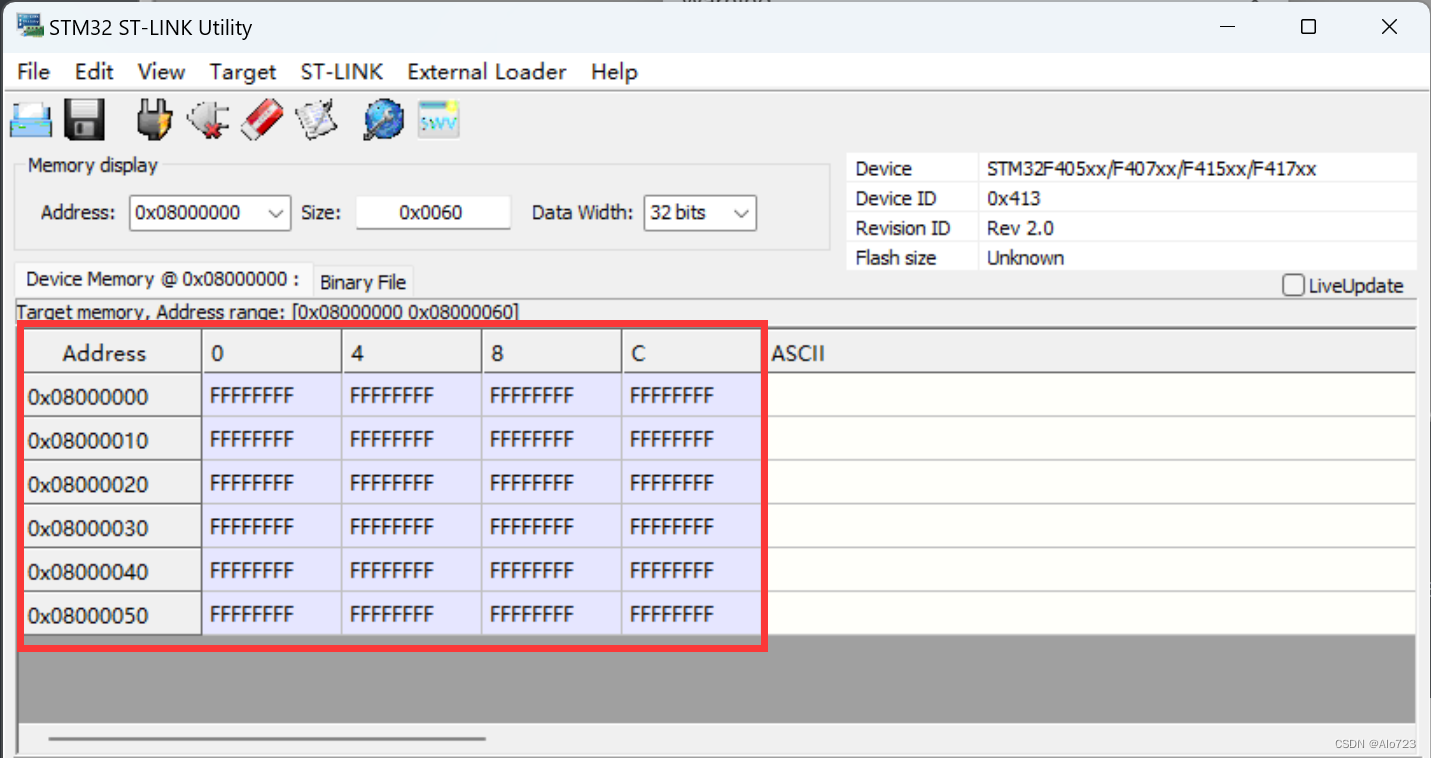The height and width of the screenshot is (758, 1431).
Task: Click the Full chip erase eraser icon
Action: (x=263, y=120)
